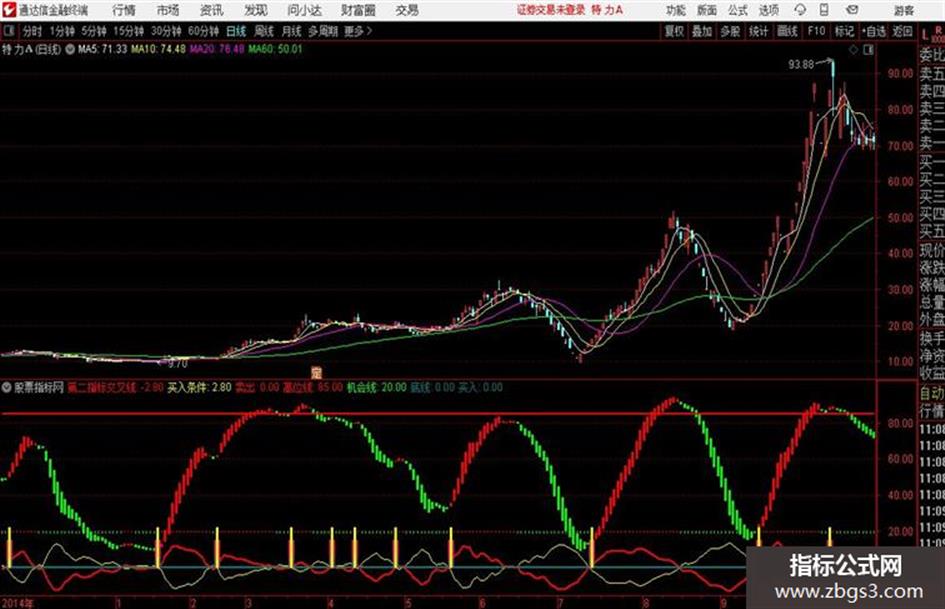This screenshot has width=945, height=609.
Task: Expand the MA indicator dropdown circle icon
Action: (x=70, y=49)
